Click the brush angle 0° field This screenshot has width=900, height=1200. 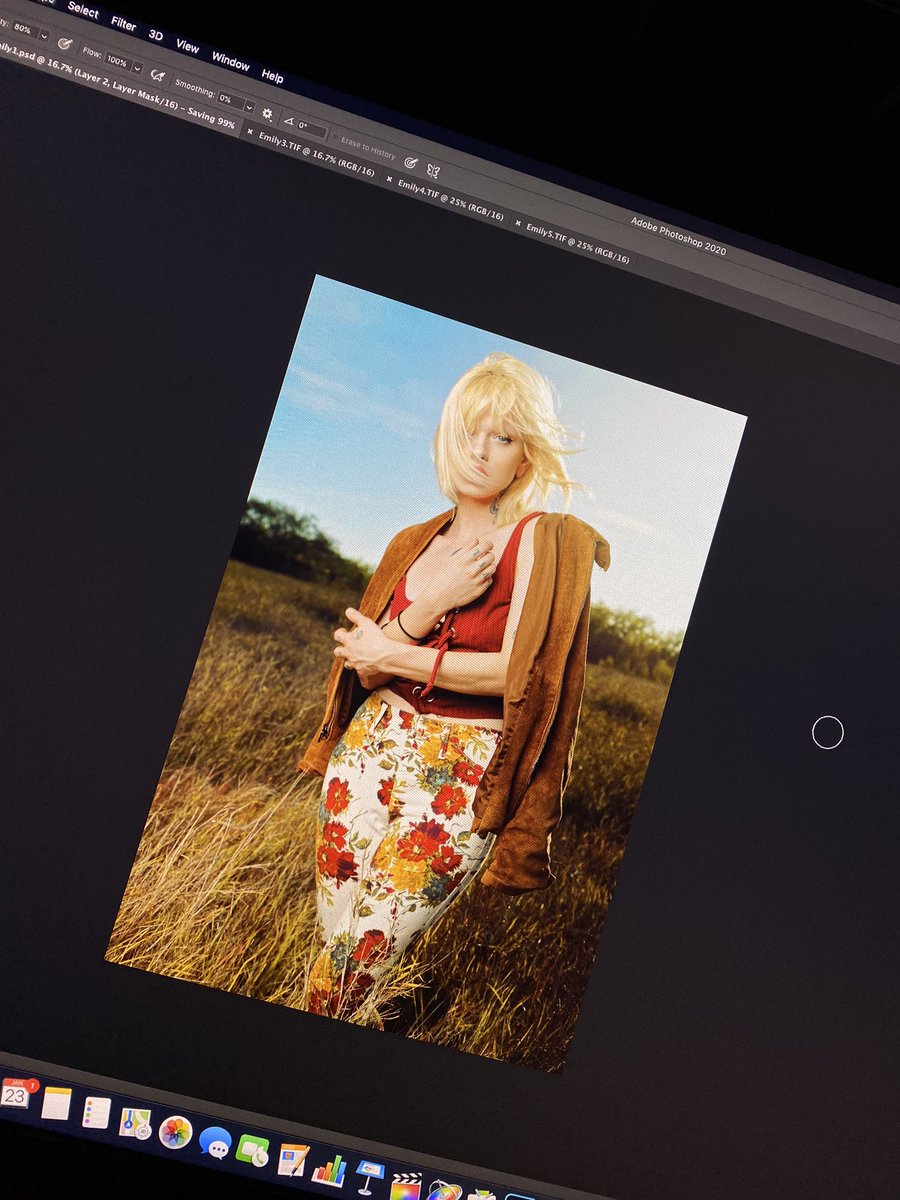311,128
